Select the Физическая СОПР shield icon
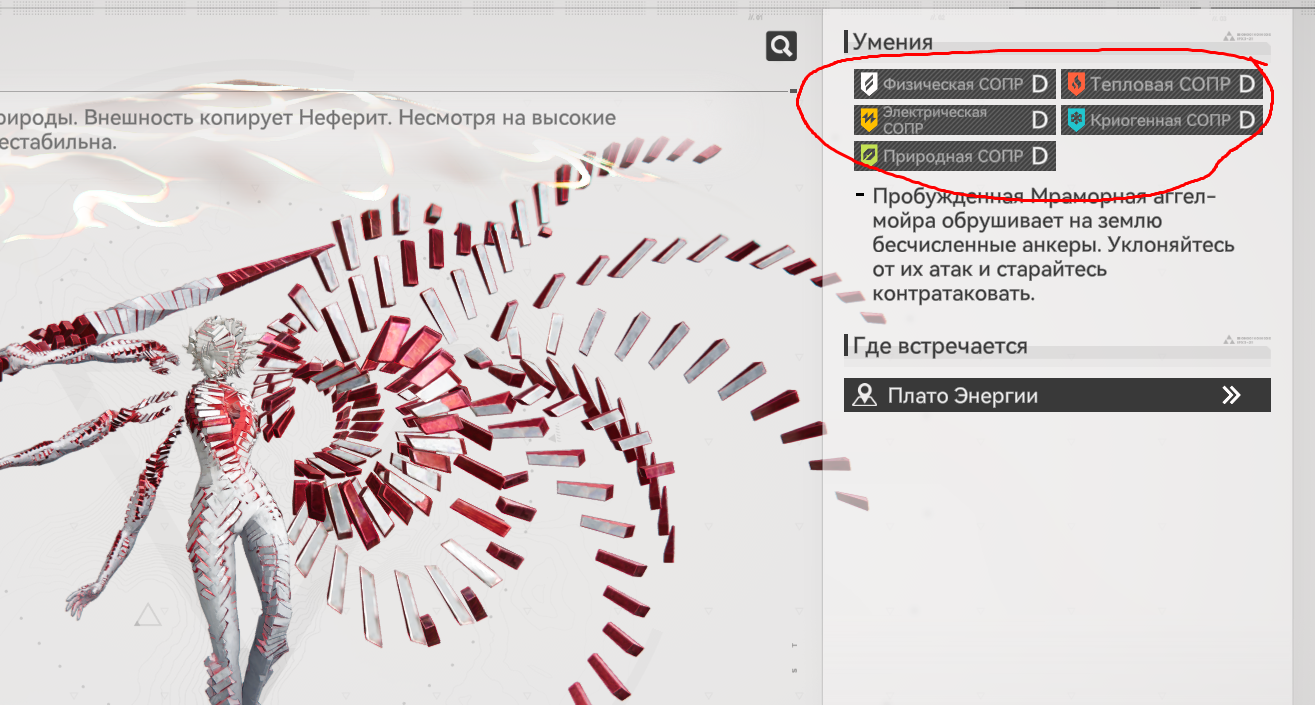The height and width of the screenshot is (705, 1315). [x=869, y=84]
